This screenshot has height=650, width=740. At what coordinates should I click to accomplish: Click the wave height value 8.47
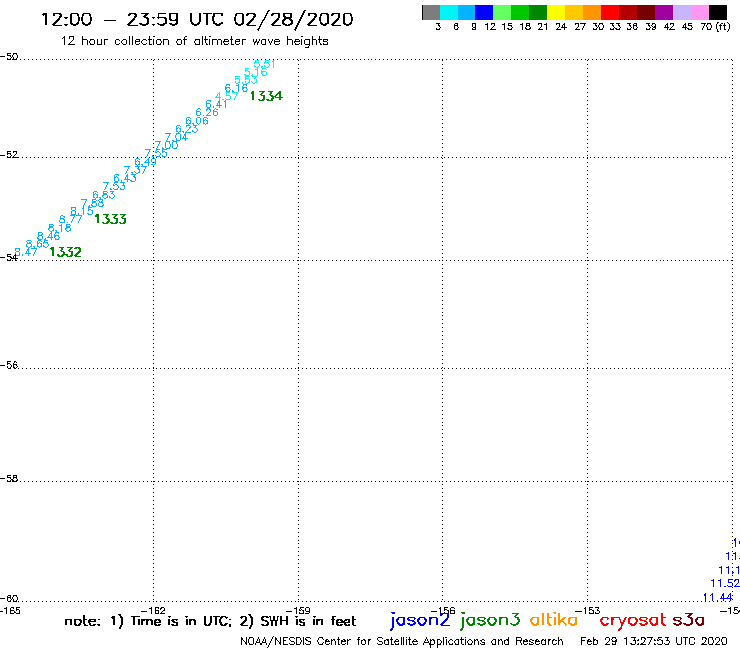click(26, 252)
